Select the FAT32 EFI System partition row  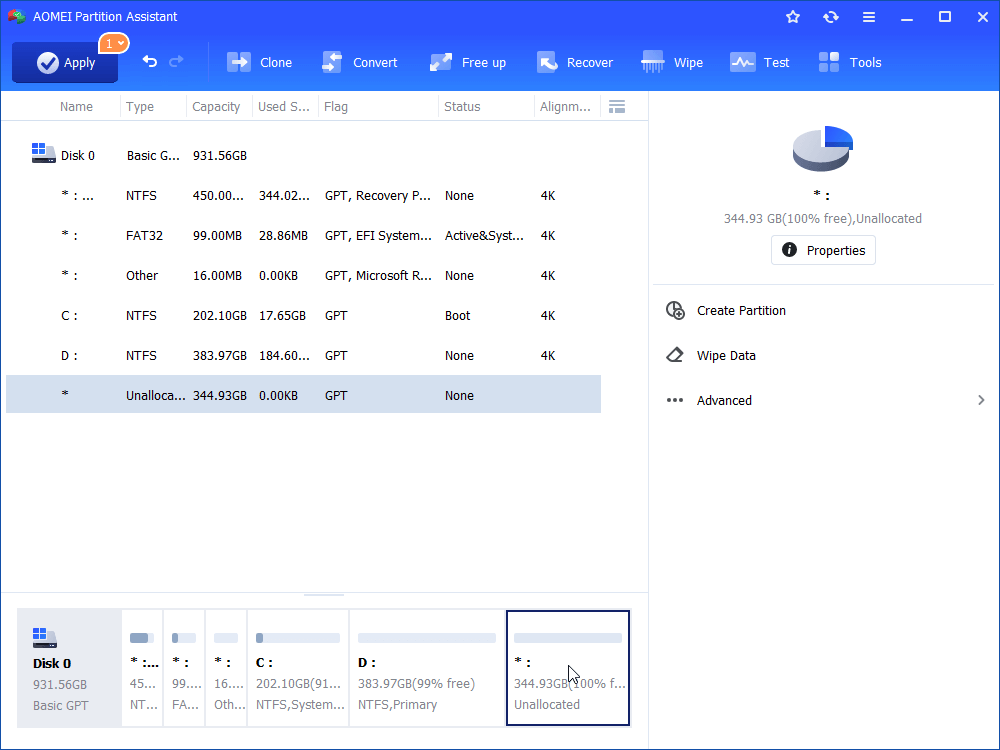(x=304, y=236)
